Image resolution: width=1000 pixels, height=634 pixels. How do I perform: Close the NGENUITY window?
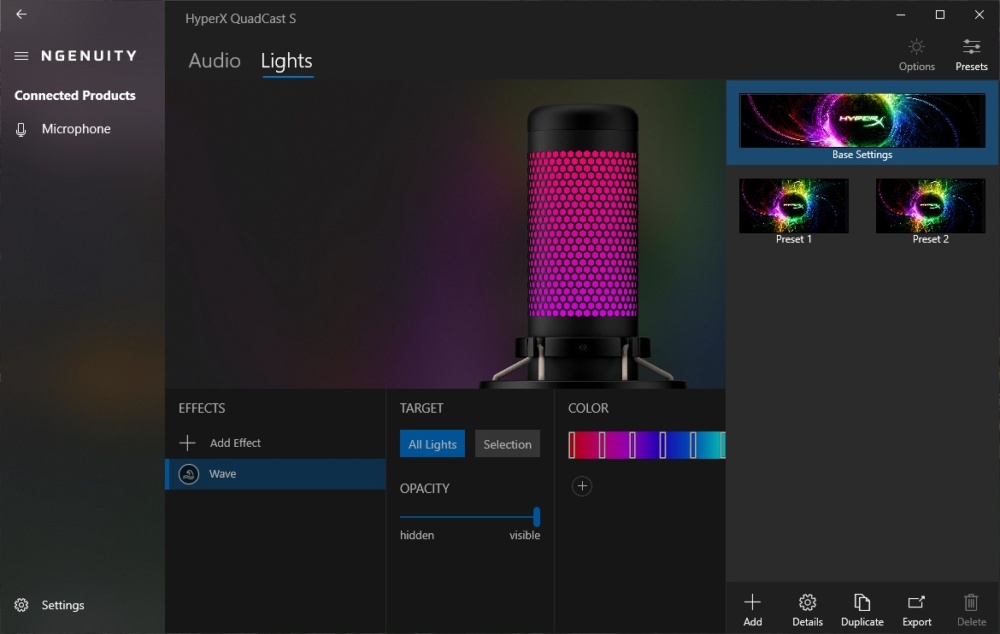tap(980, 15)
